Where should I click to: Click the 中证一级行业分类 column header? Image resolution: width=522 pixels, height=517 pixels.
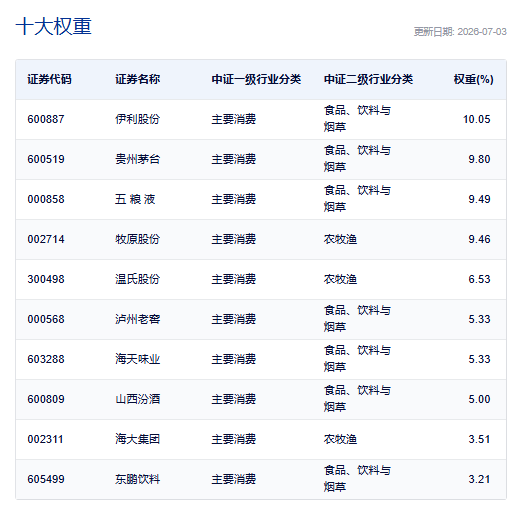point(256,79)
